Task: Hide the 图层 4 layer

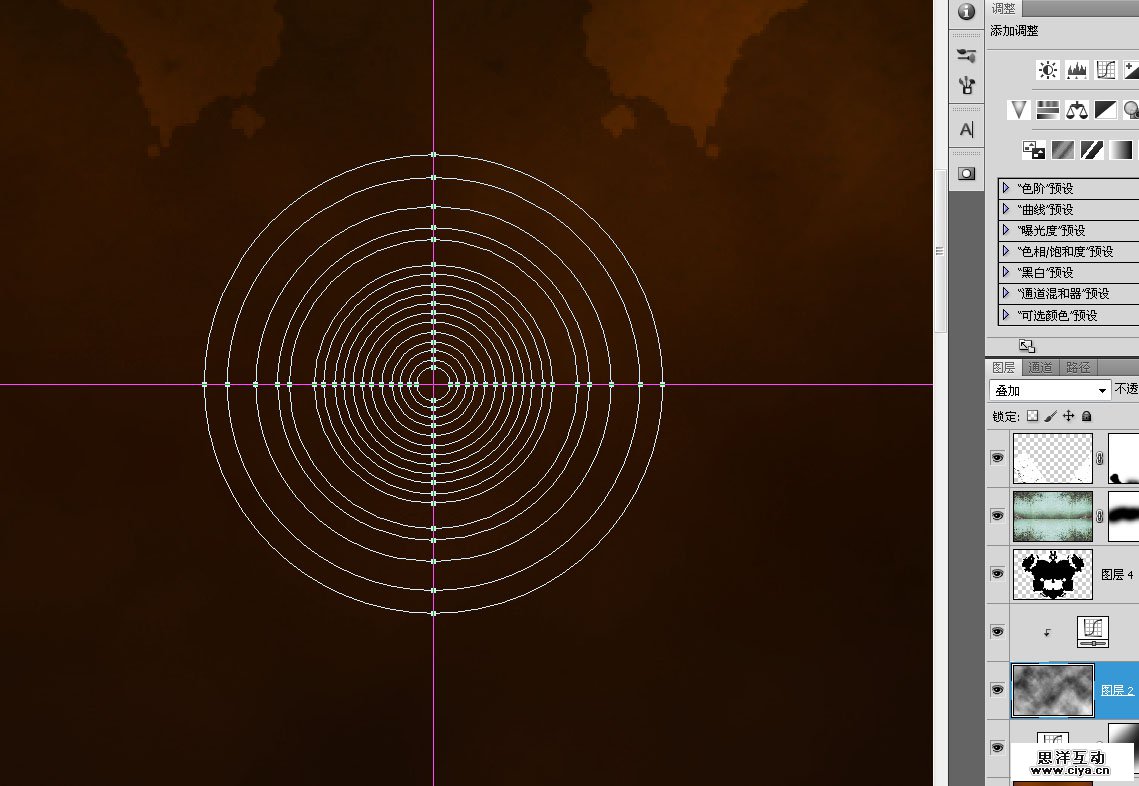Action: click(997, 574)
